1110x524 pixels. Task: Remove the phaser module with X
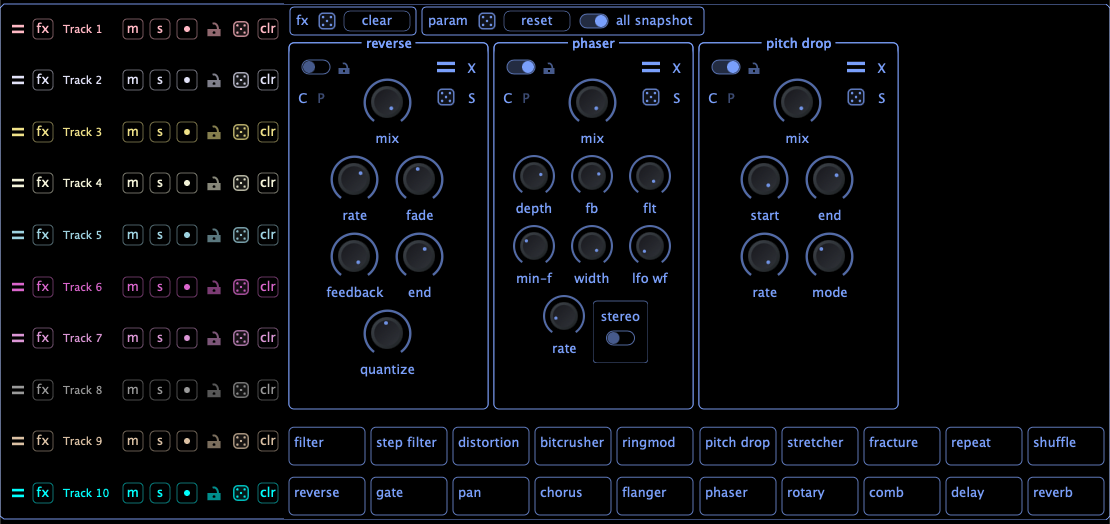pos(677,68)
